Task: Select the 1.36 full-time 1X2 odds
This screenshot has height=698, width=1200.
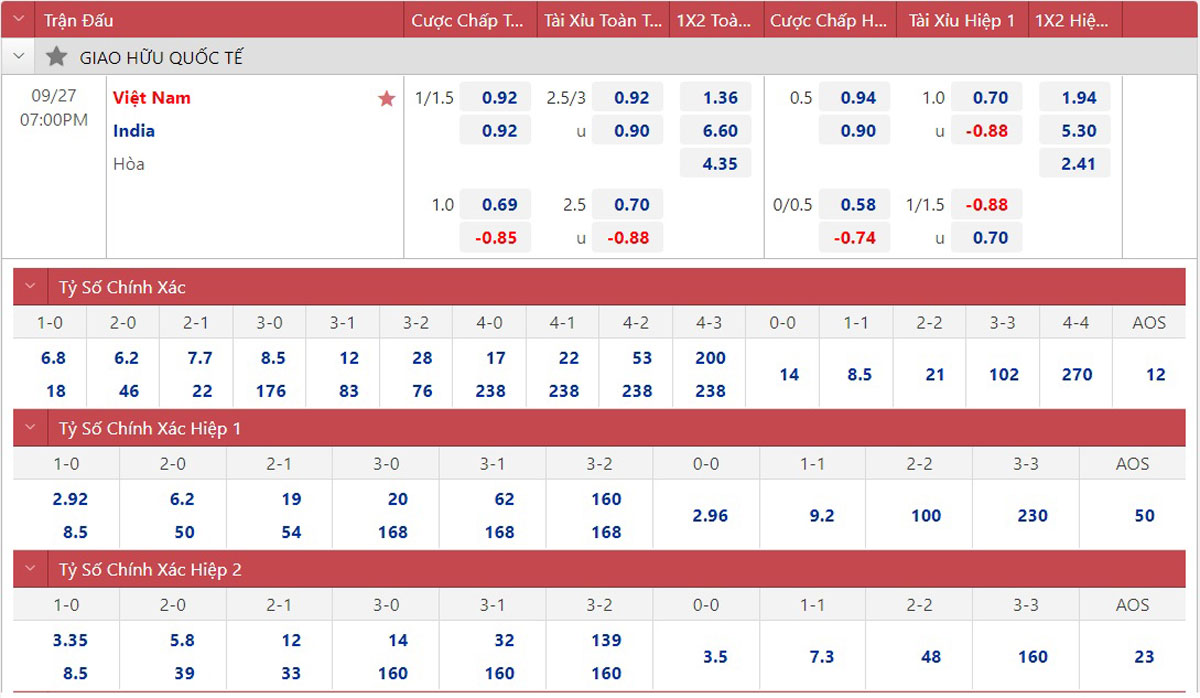Action: tap(720, 98)
